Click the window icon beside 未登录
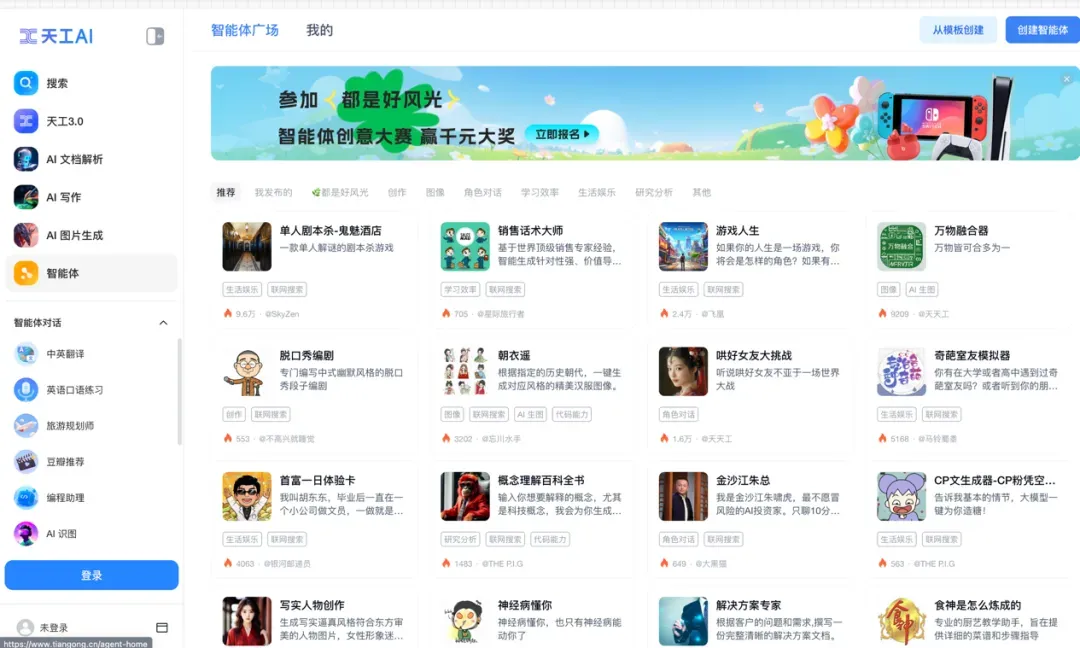Screen dimensions: 1080x648 point(162,627)
